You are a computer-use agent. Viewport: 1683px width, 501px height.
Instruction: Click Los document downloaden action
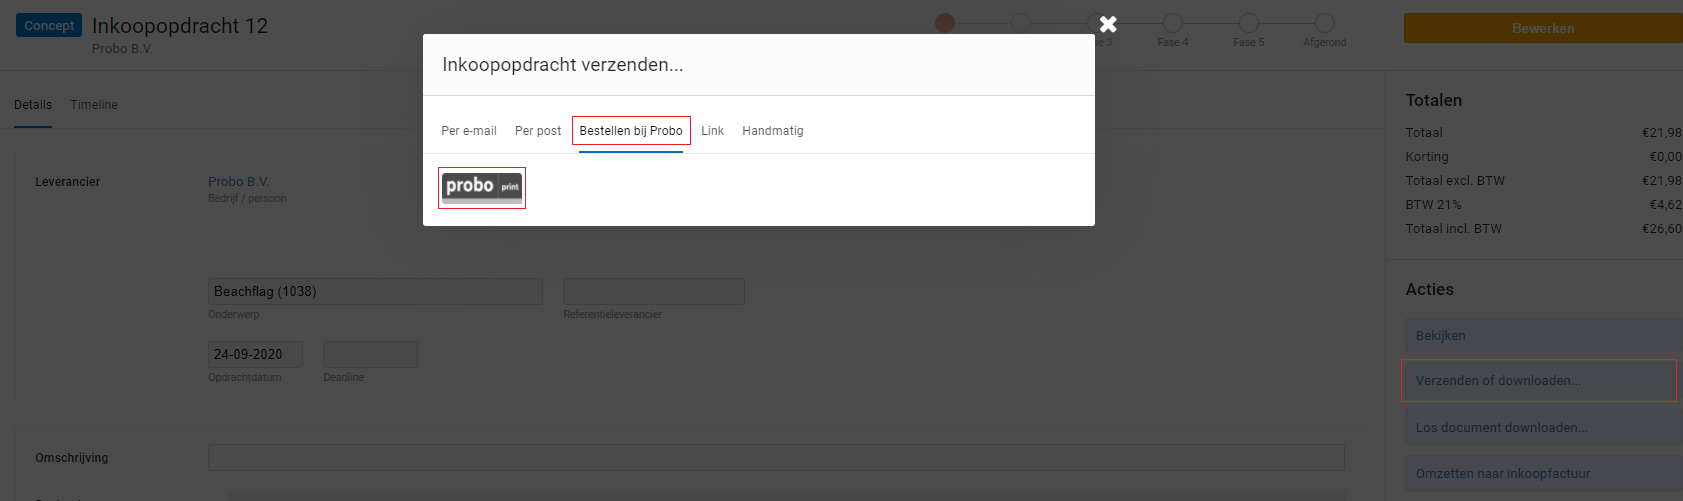[1543, 428]
